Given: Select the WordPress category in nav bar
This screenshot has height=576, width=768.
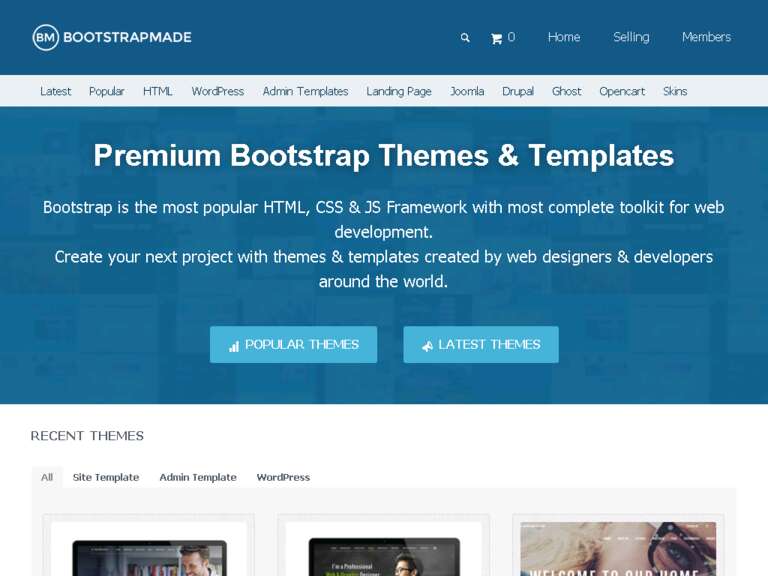Looking at the screenshot, I should point(217,91).
